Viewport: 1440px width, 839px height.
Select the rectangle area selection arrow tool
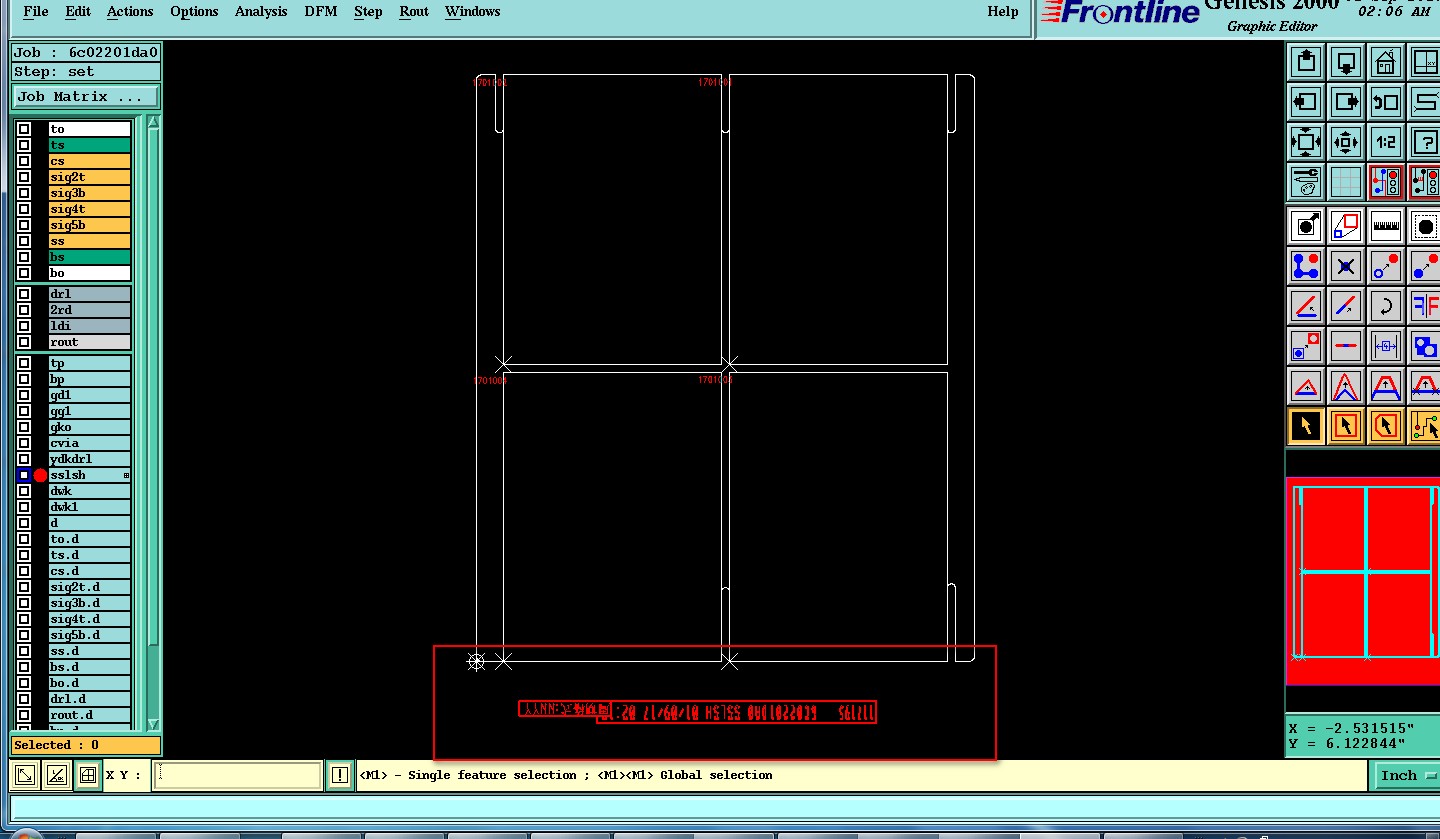point(1346,426)
